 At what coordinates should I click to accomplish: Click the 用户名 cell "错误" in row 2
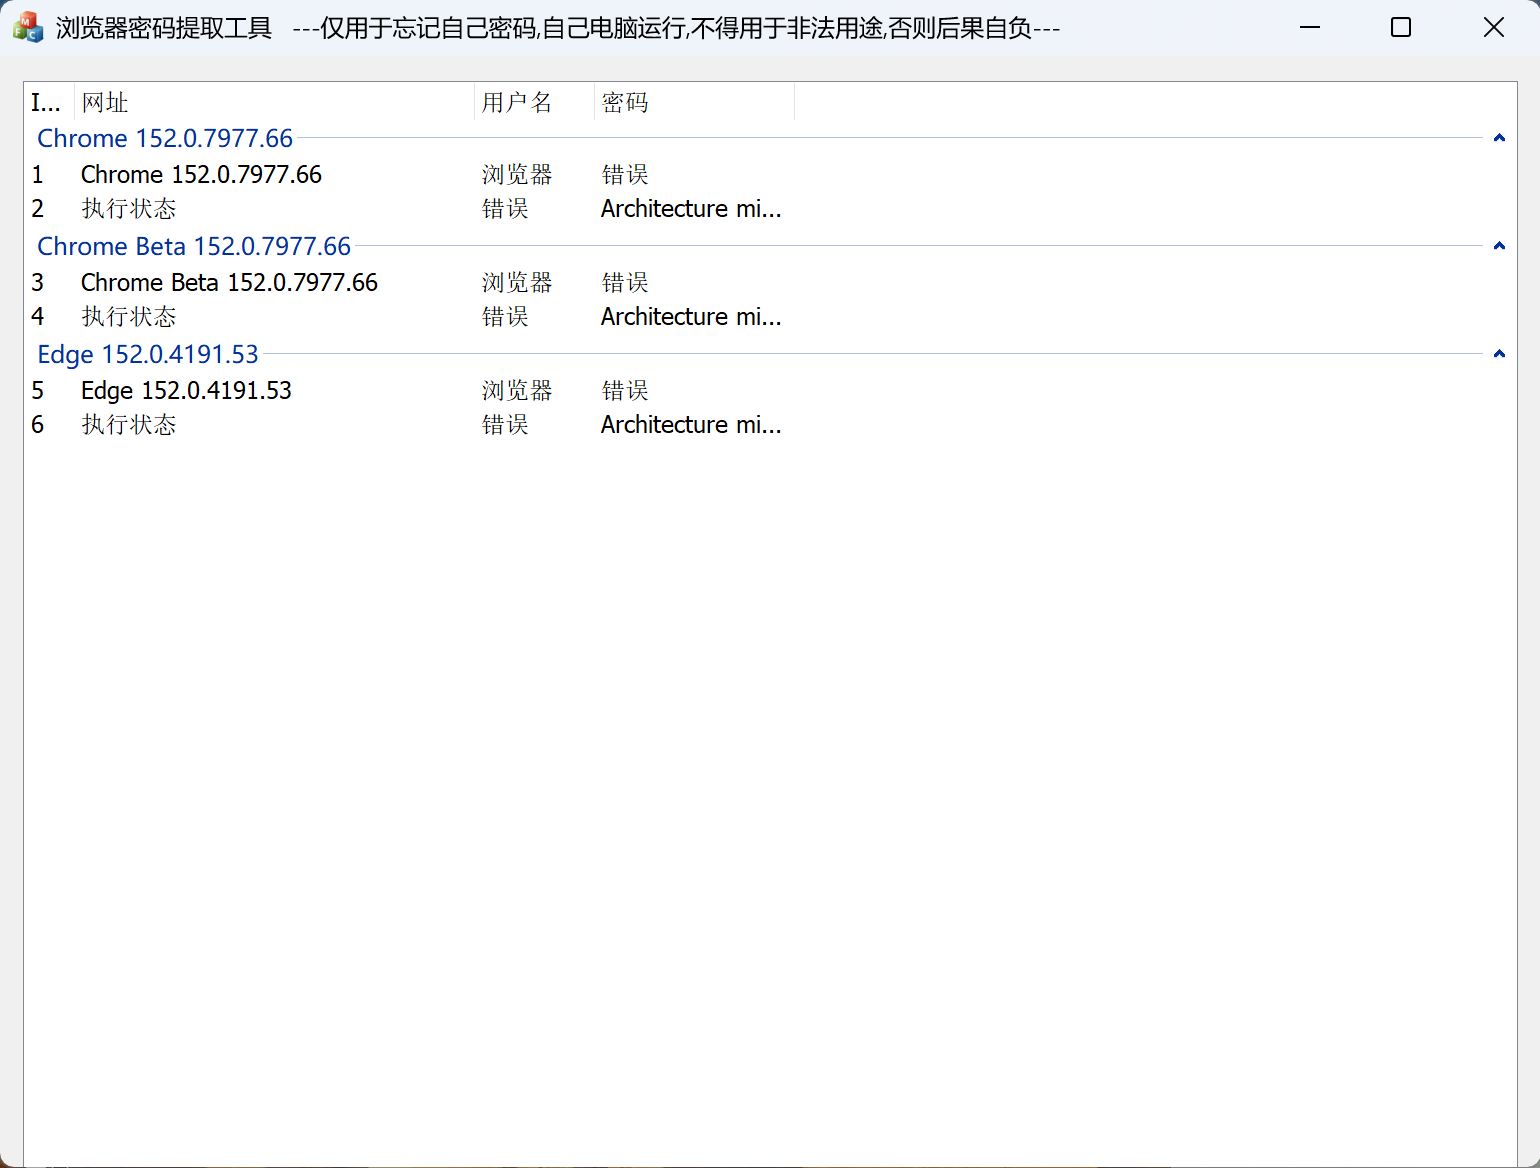tap(505, 208)
